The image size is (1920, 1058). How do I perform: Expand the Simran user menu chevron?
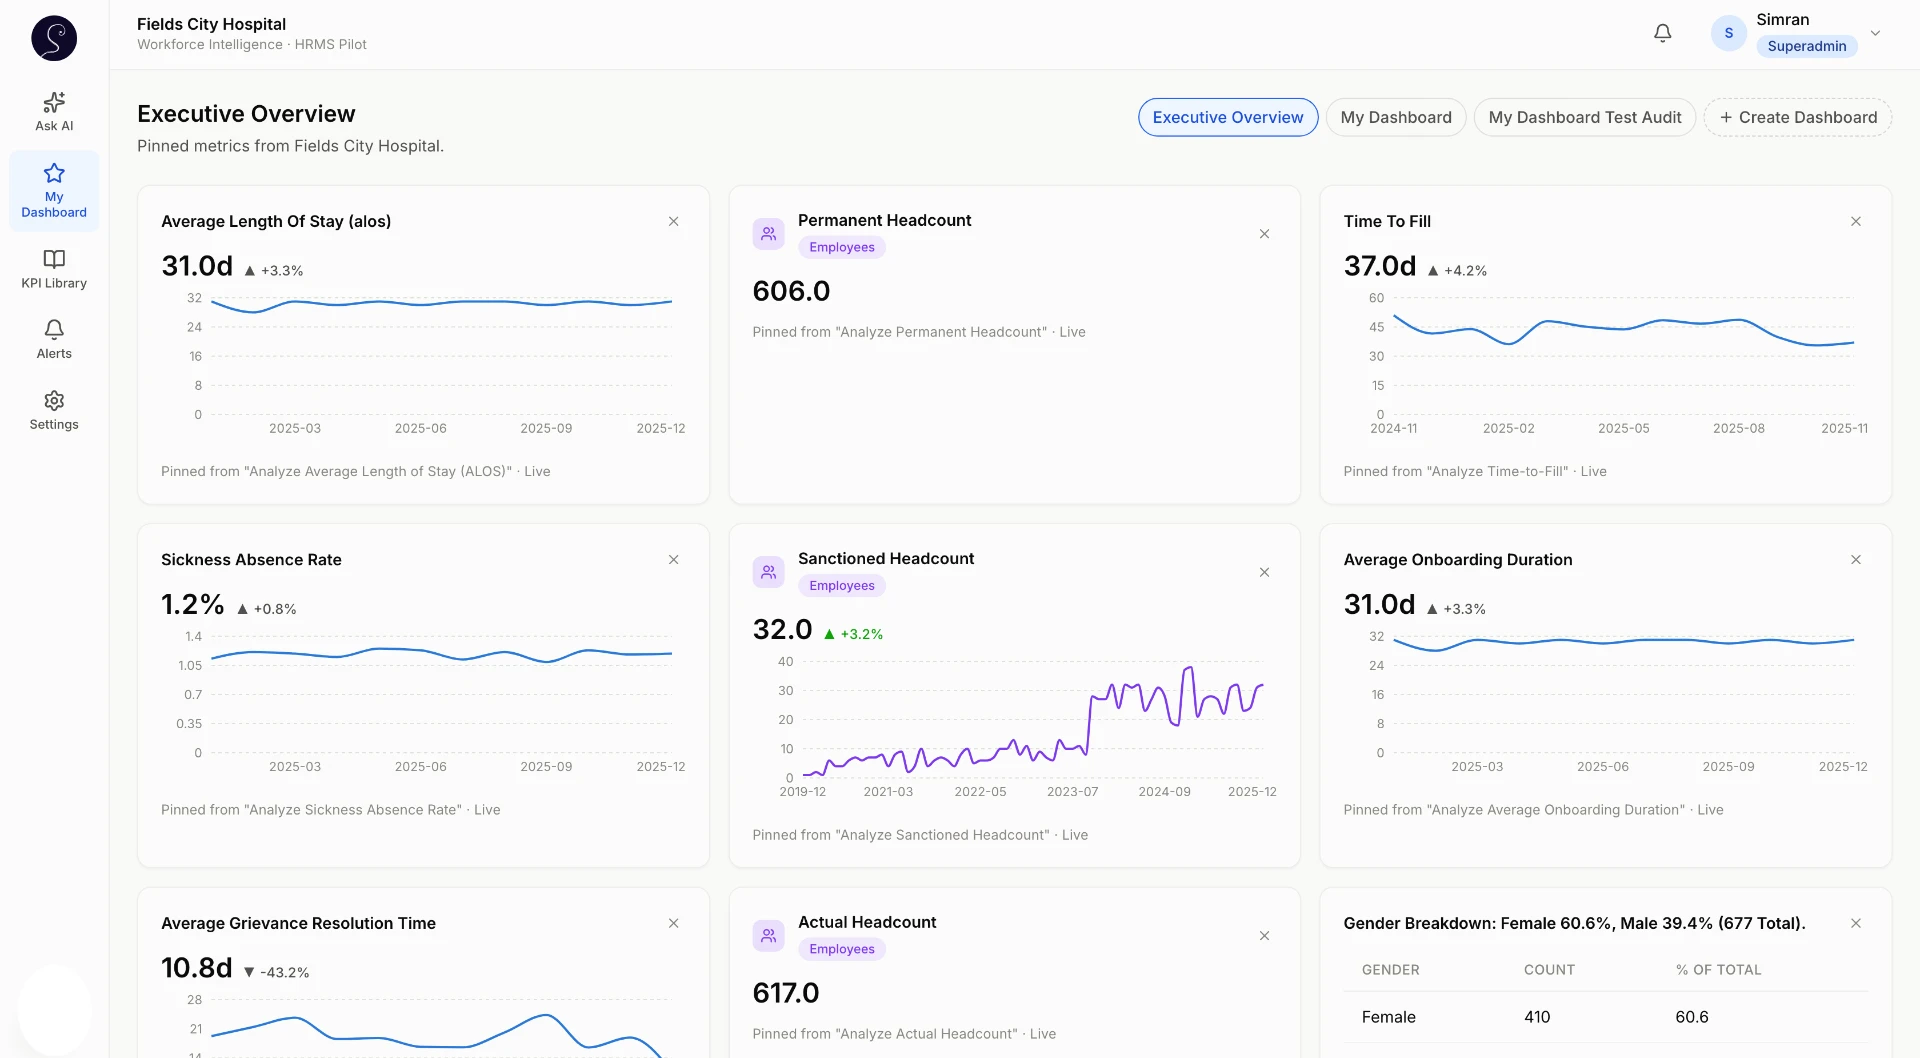(x=1875, y=33)
